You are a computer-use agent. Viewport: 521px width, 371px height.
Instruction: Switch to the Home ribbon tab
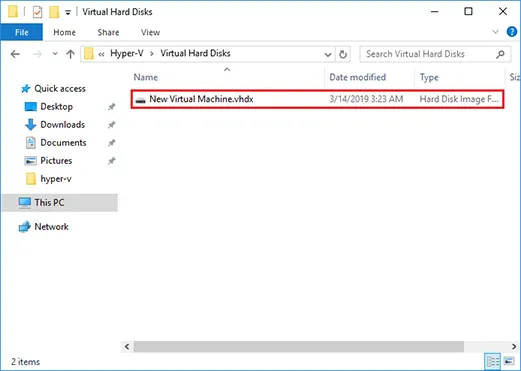pos(64,32)
